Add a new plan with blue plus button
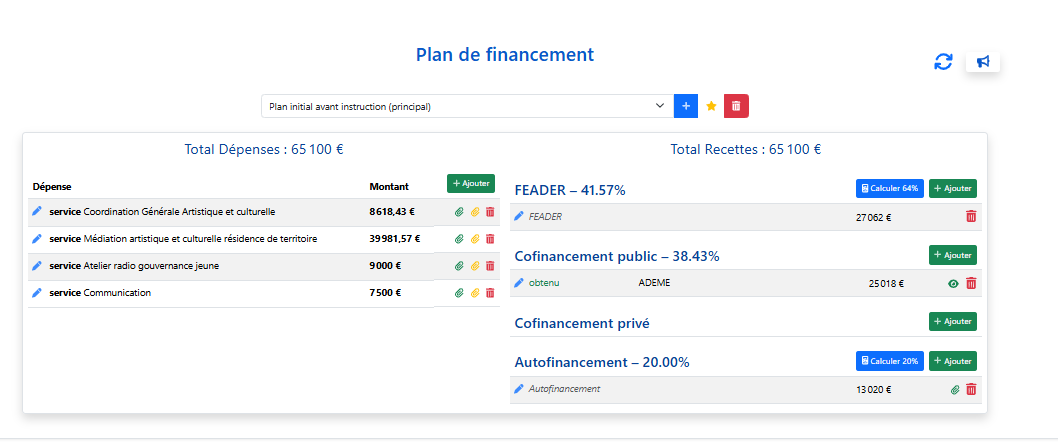Image resolution: width=1058 pixels, height=445 pixels. (686, 106)
